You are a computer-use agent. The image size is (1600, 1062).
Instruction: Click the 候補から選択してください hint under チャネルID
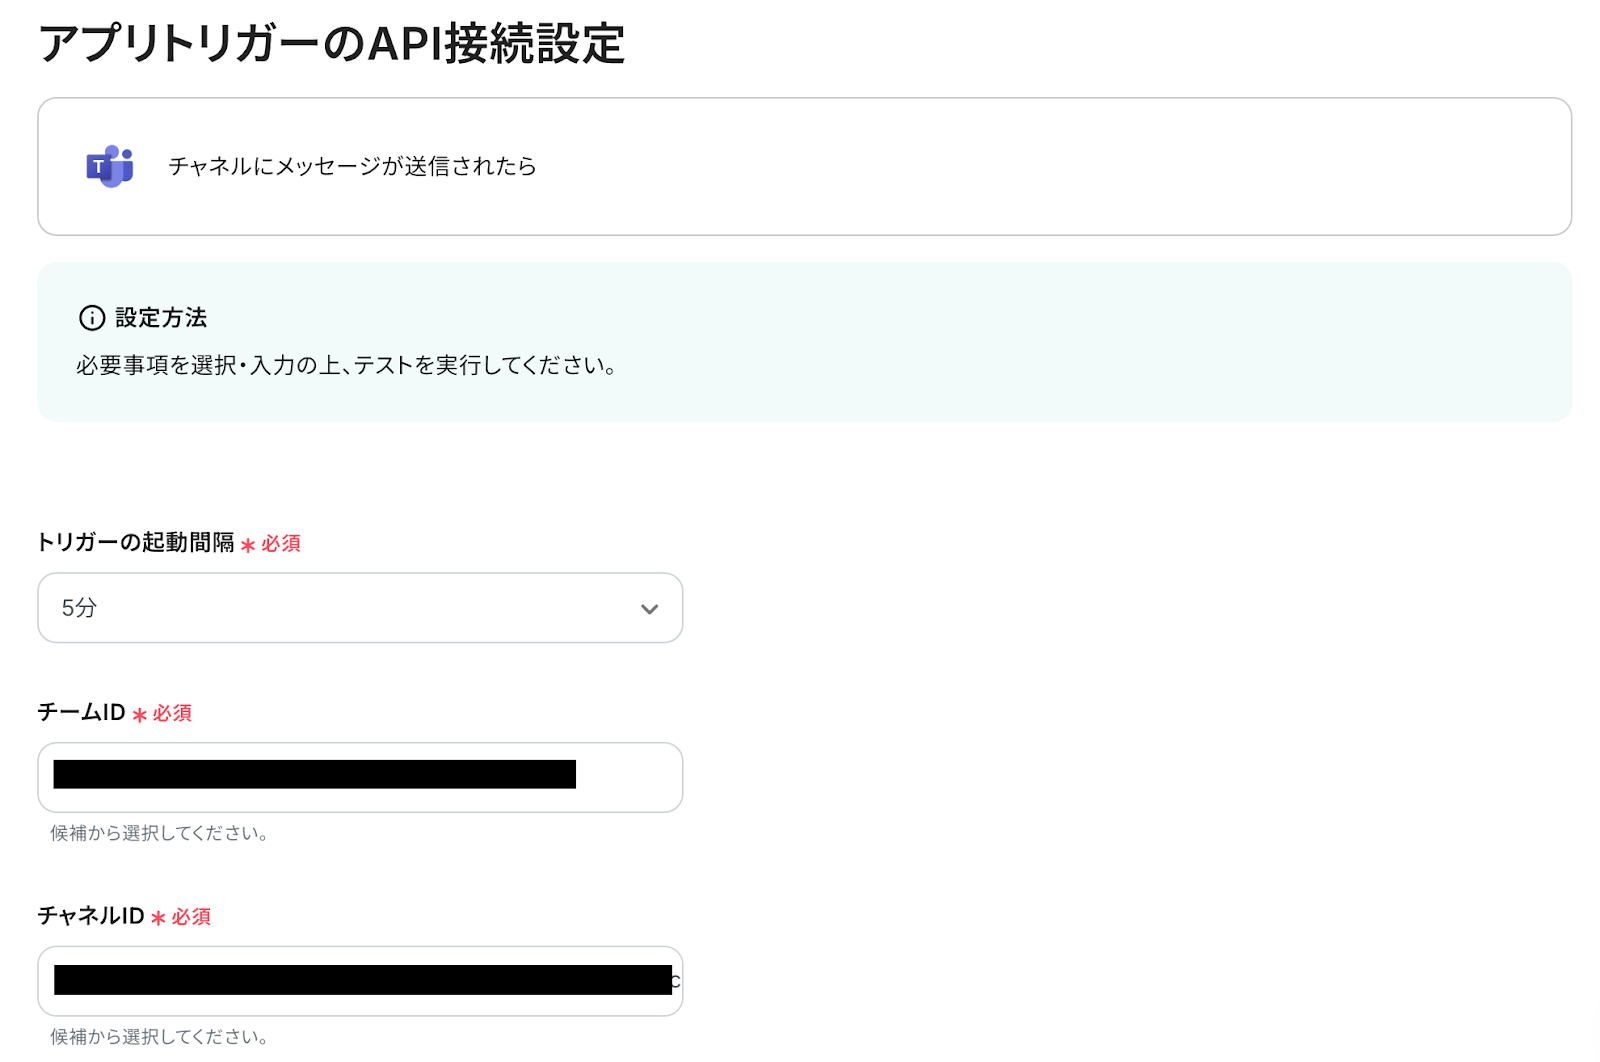point(159,1036)
